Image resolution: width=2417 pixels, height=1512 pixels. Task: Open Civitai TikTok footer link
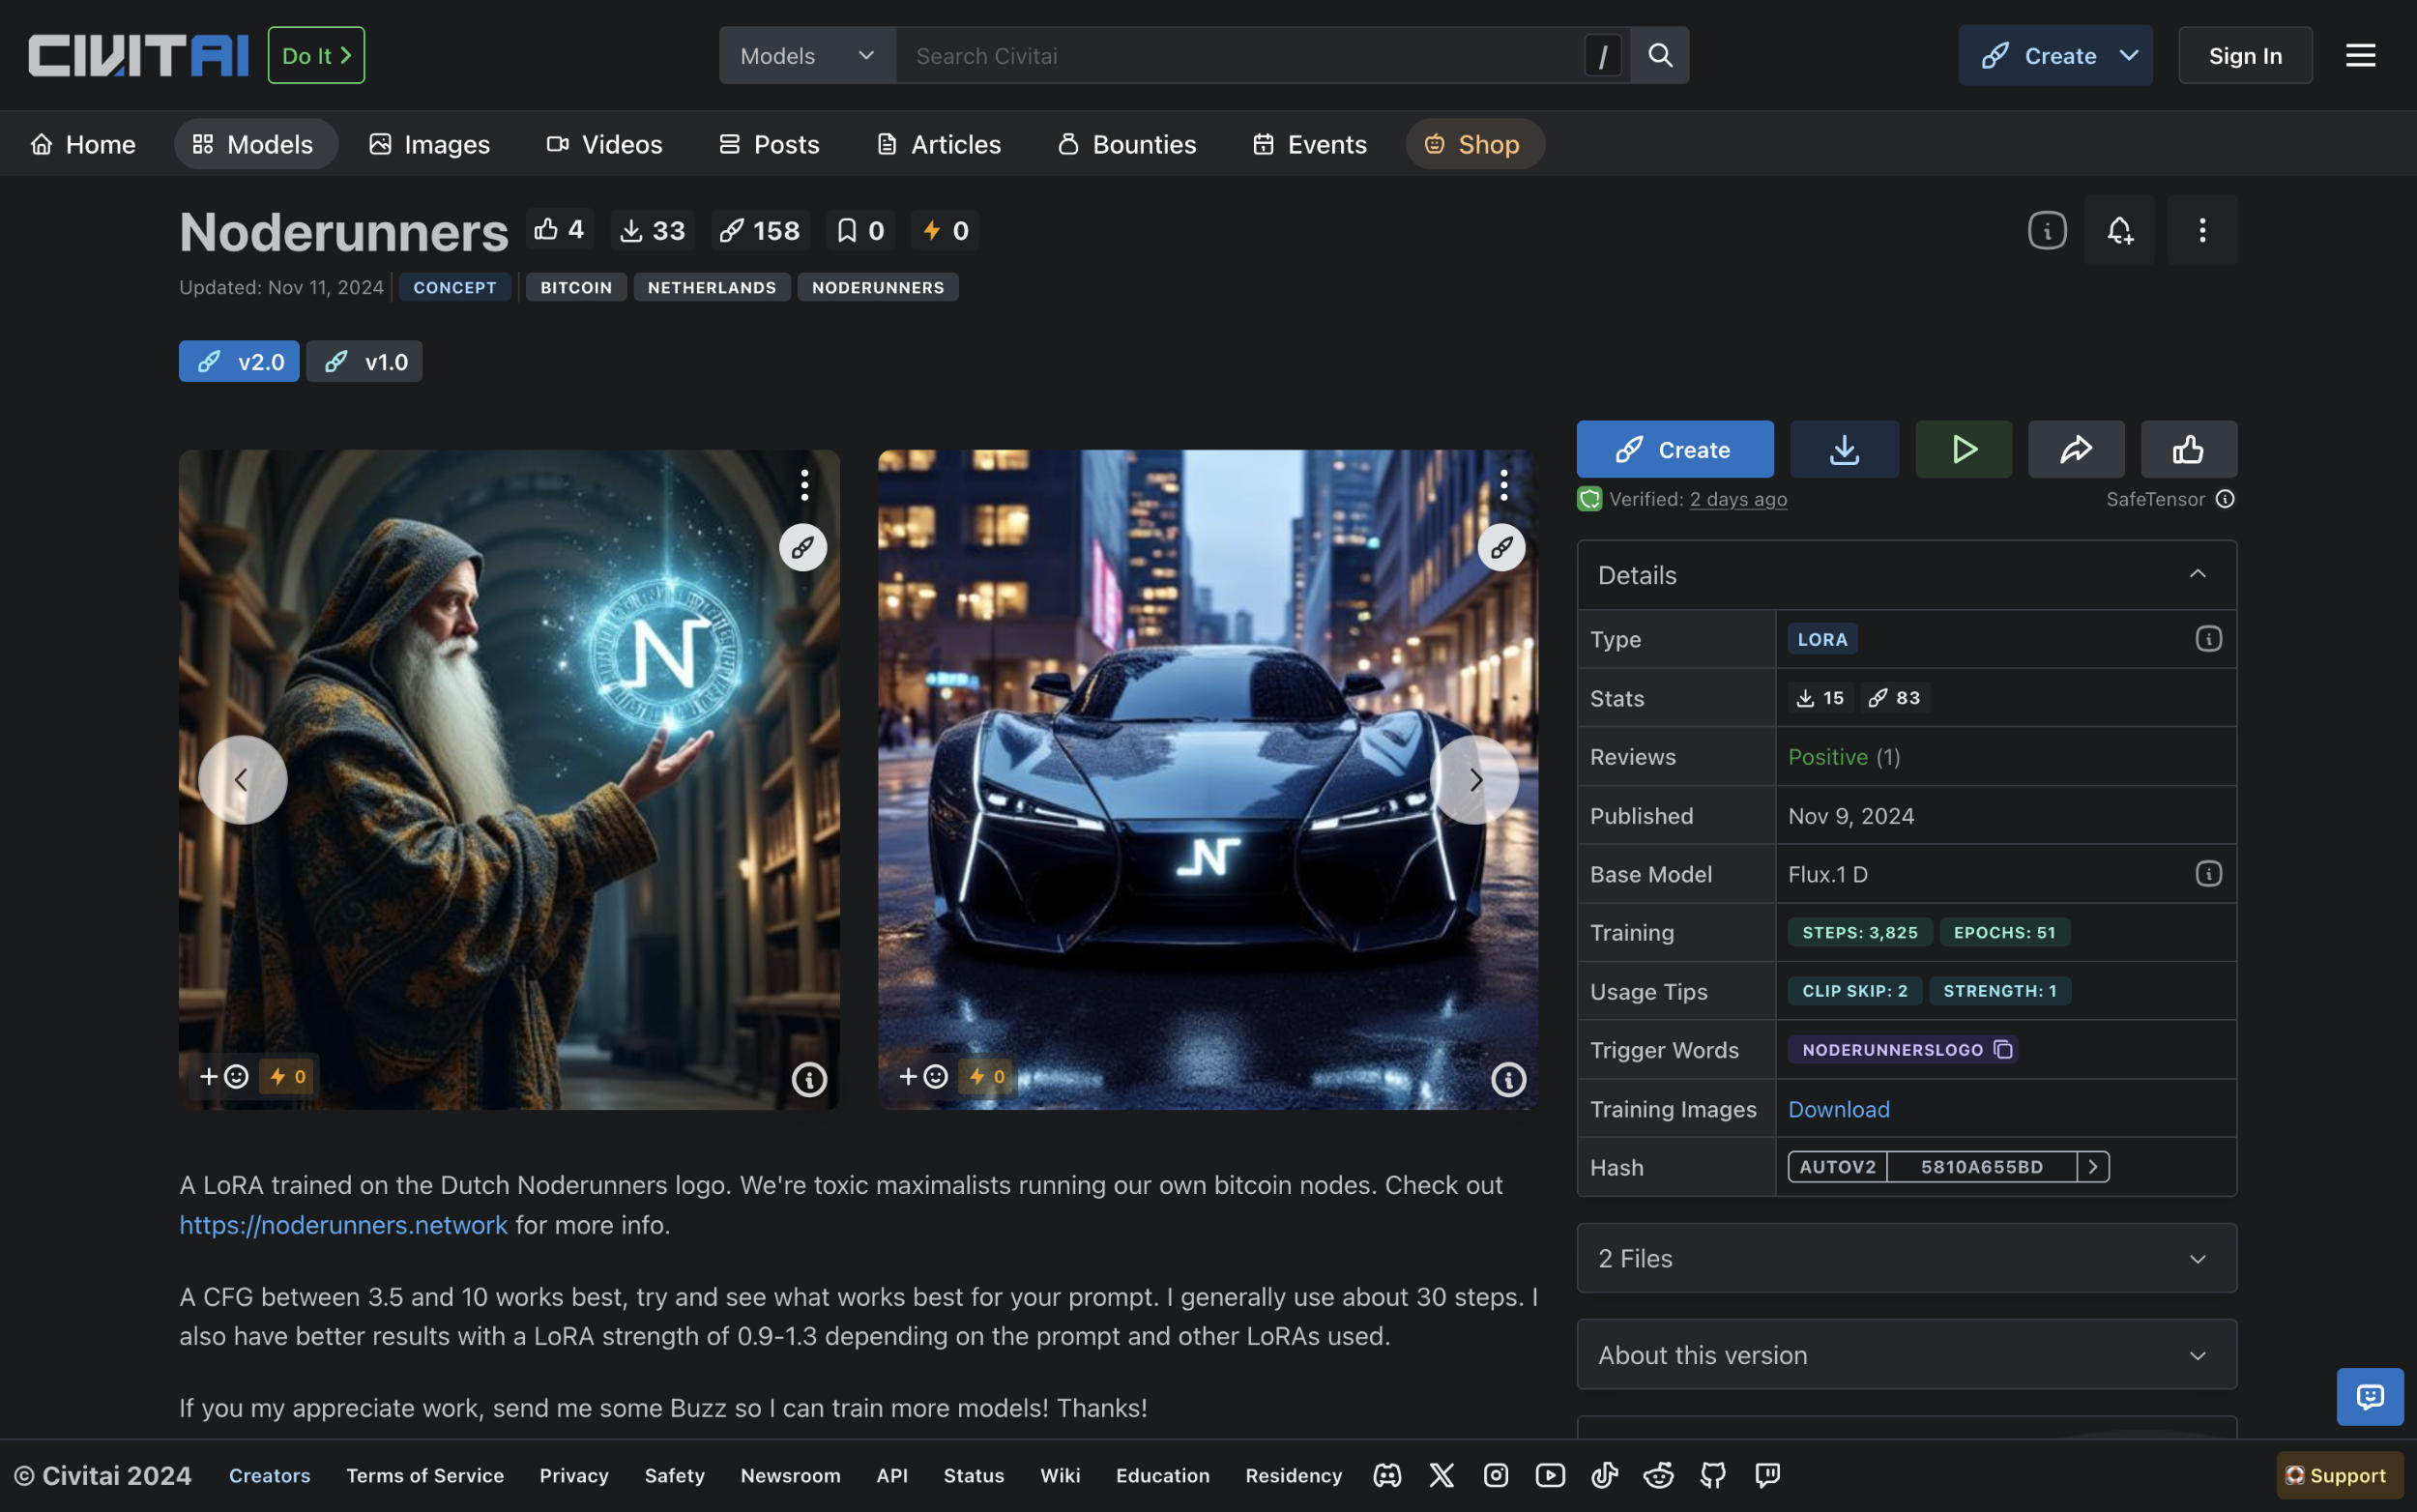pyautogui.click(x=1604, y=1475)
